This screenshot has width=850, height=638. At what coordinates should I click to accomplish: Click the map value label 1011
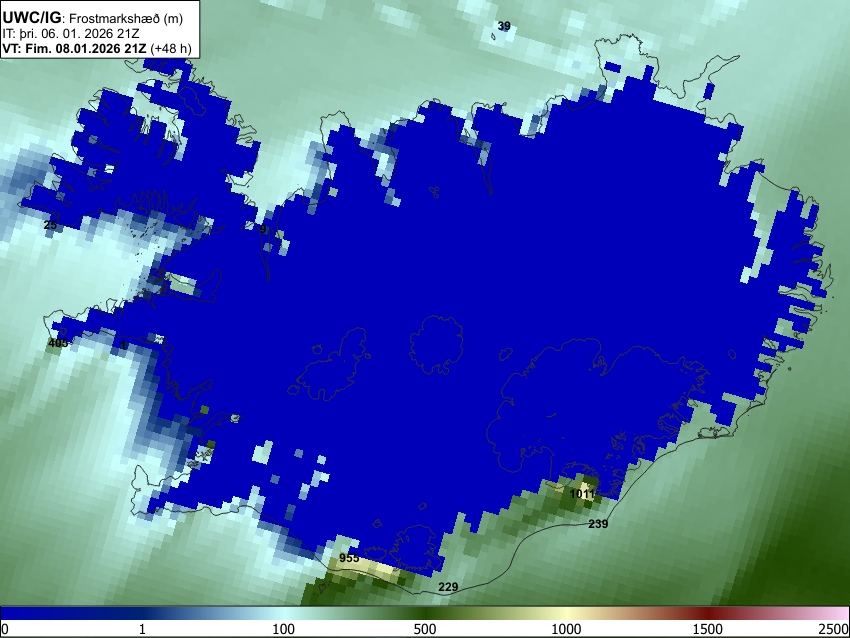coord(582,494)
